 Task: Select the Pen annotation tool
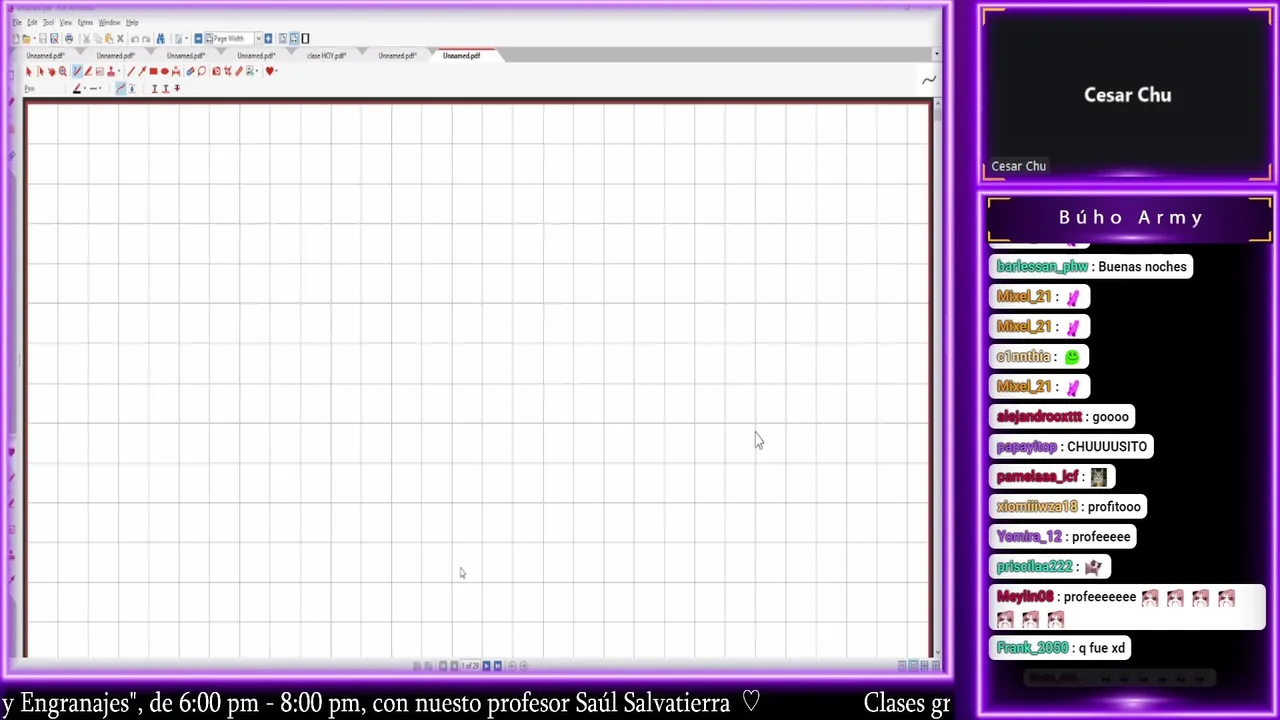[76, 71]
